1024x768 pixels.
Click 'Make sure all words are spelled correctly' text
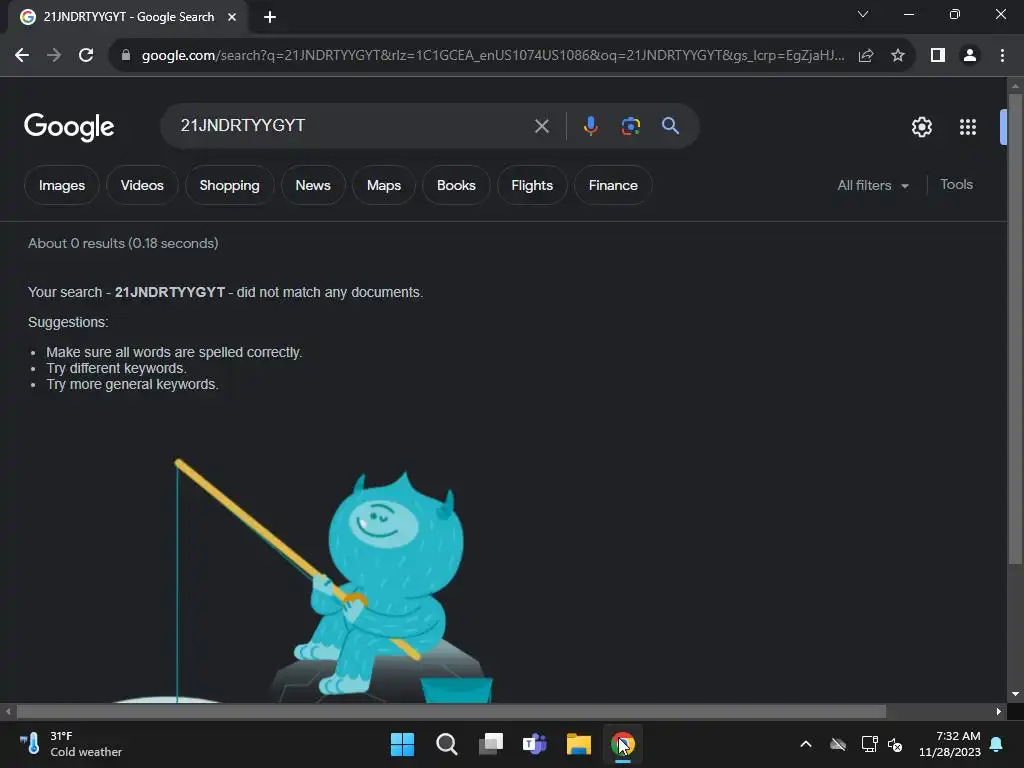point(174,353)
